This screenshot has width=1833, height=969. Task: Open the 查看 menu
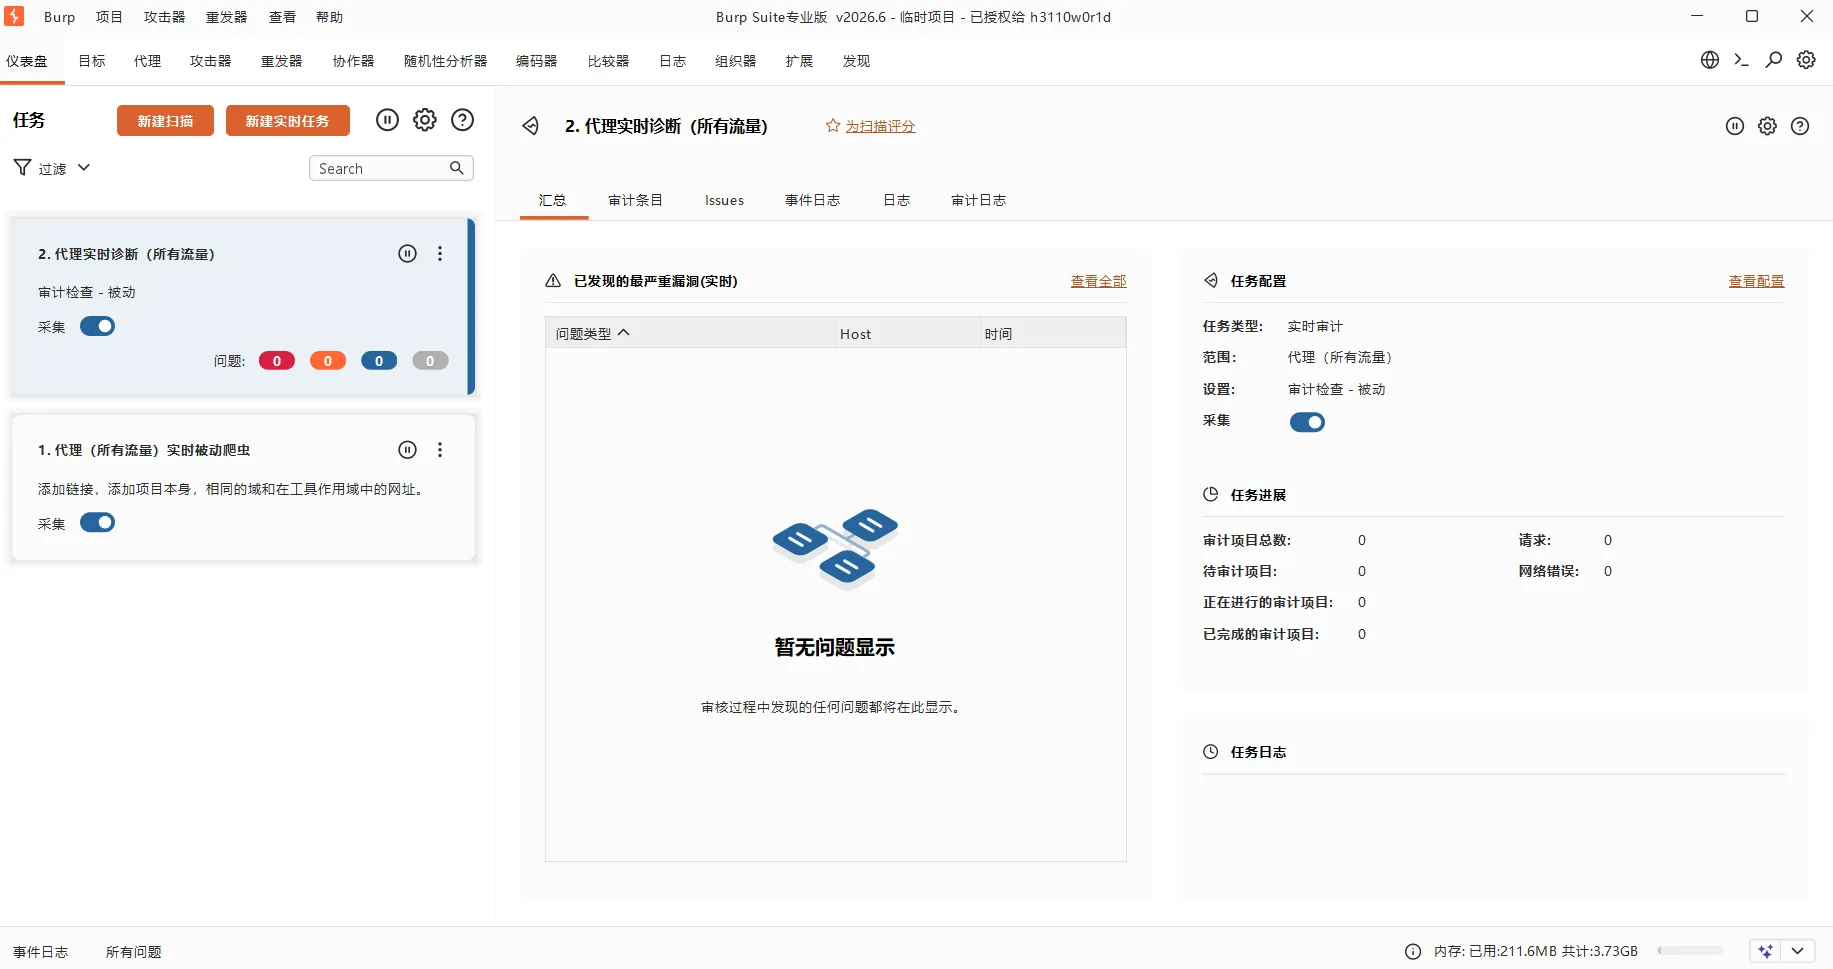click(x=282, y=17)
